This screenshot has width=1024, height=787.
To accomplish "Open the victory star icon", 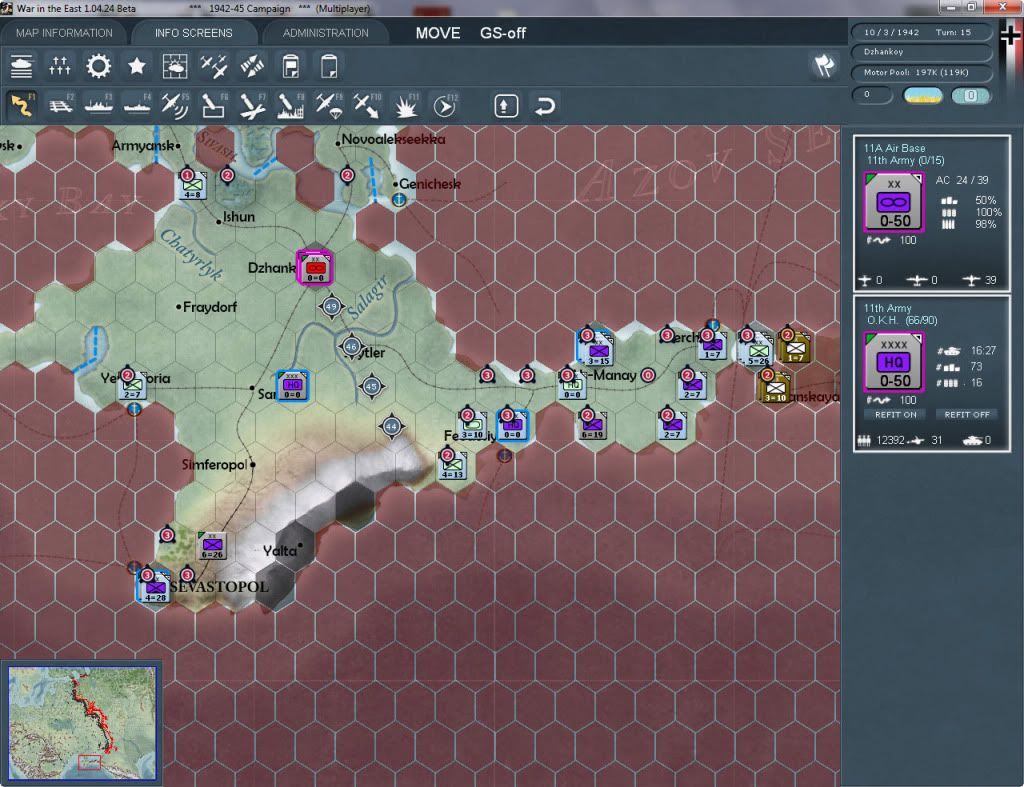I will (136, 66).
